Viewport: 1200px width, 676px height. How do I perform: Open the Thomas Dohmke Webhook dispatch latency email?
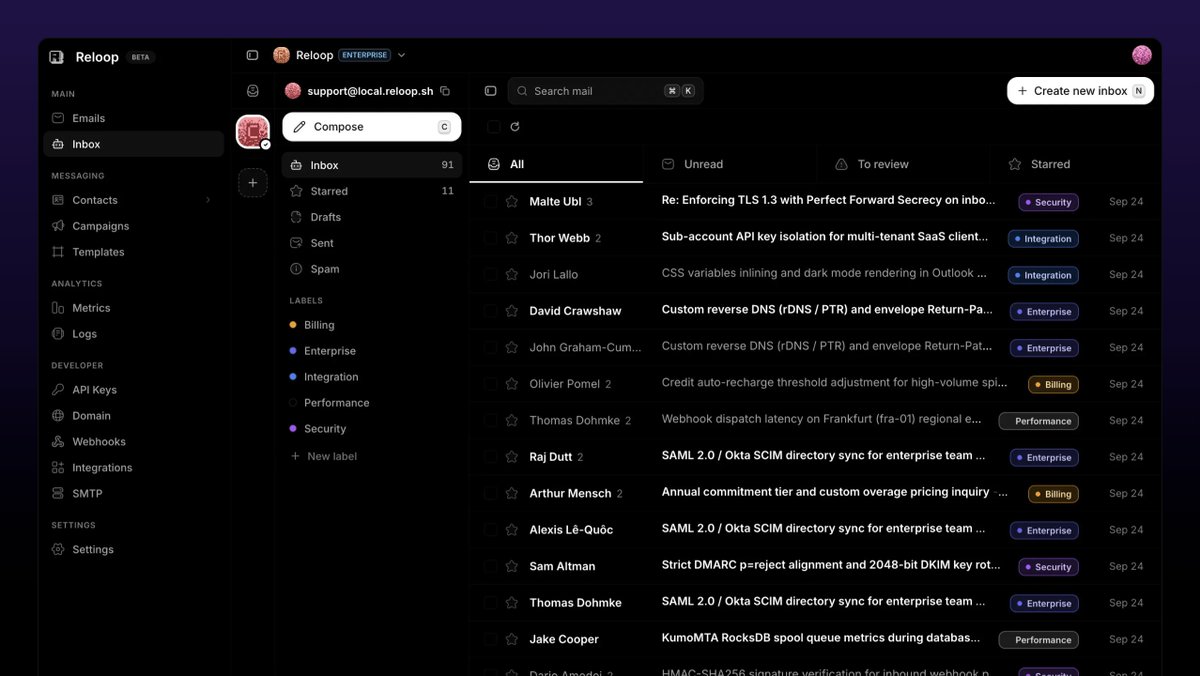pos(815,420)
